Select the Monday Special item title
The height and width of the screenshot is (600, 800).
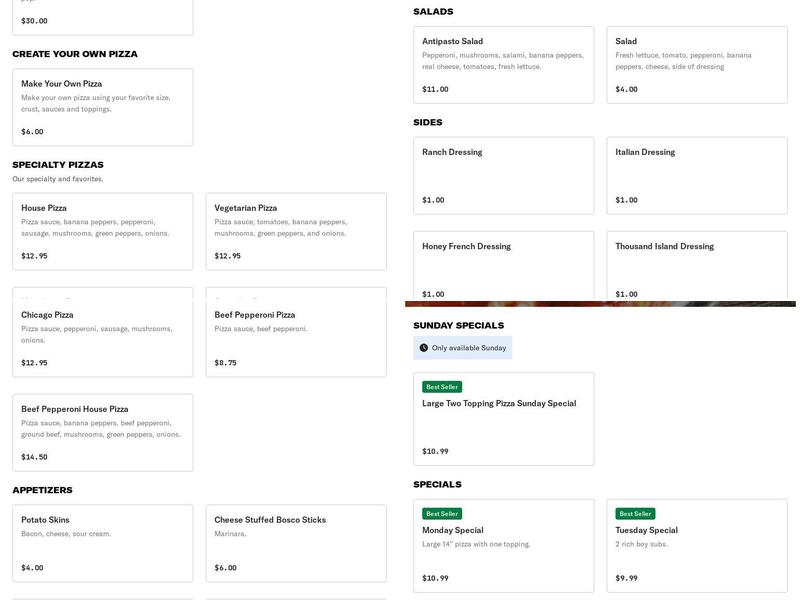(453, 530)
